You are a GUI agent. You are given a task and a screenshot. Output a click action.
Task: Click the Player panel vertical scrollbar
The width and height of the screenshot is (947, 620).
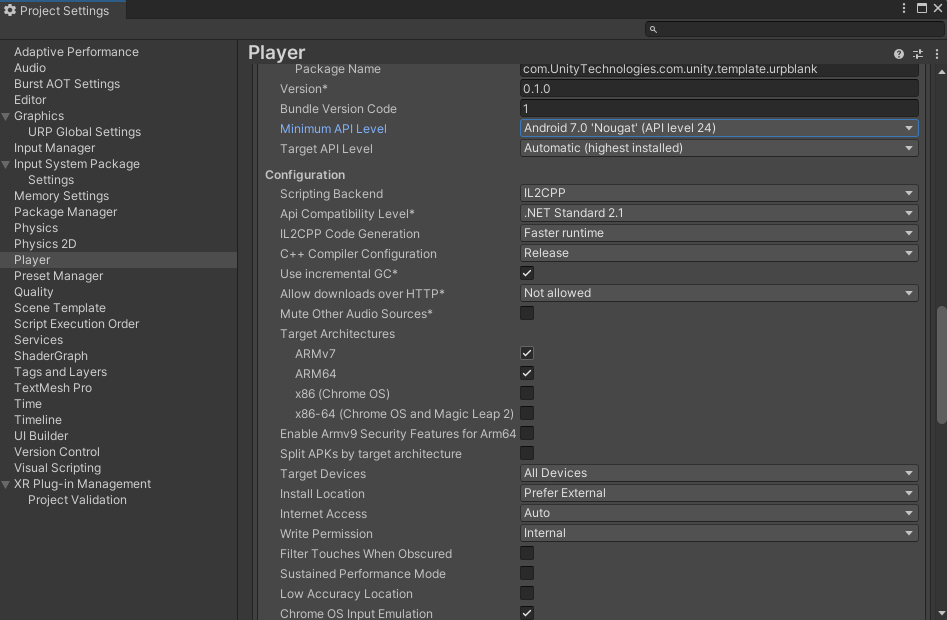click(x=941, y=365)
